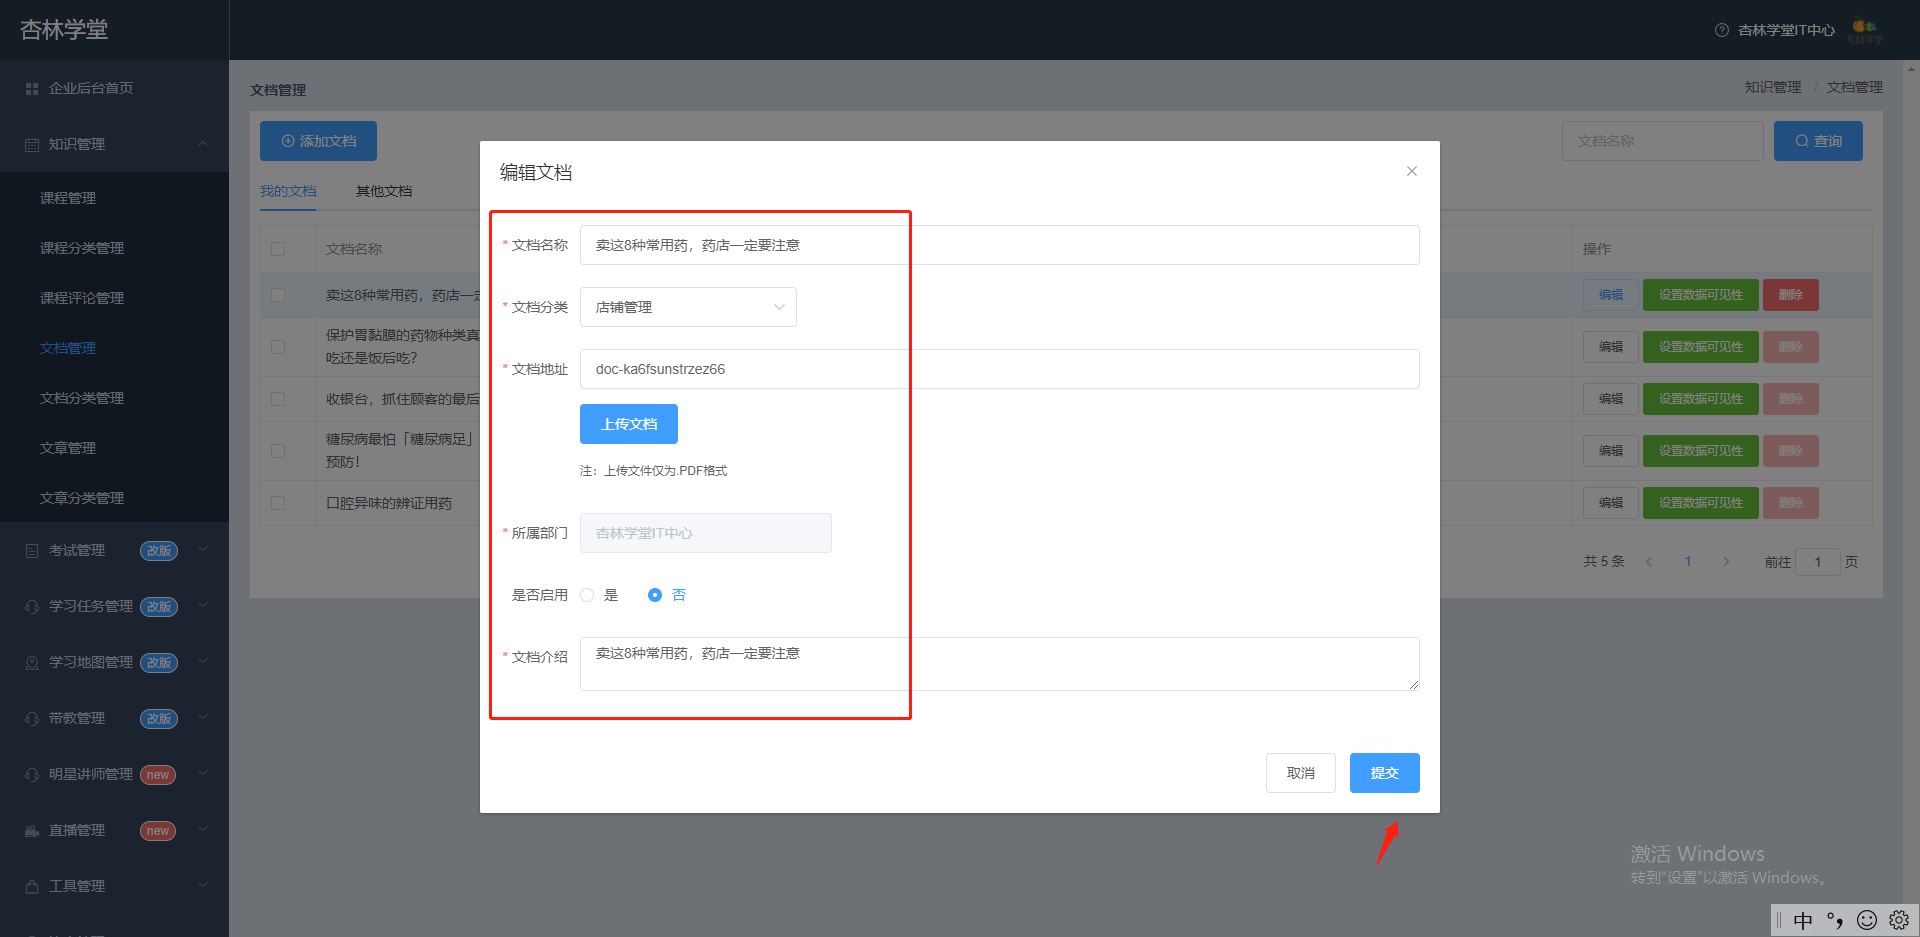The height and width of the screenshot is (937, 1920).
Task: Switch to the 其他文档 tab
Action: click(384, 191)
